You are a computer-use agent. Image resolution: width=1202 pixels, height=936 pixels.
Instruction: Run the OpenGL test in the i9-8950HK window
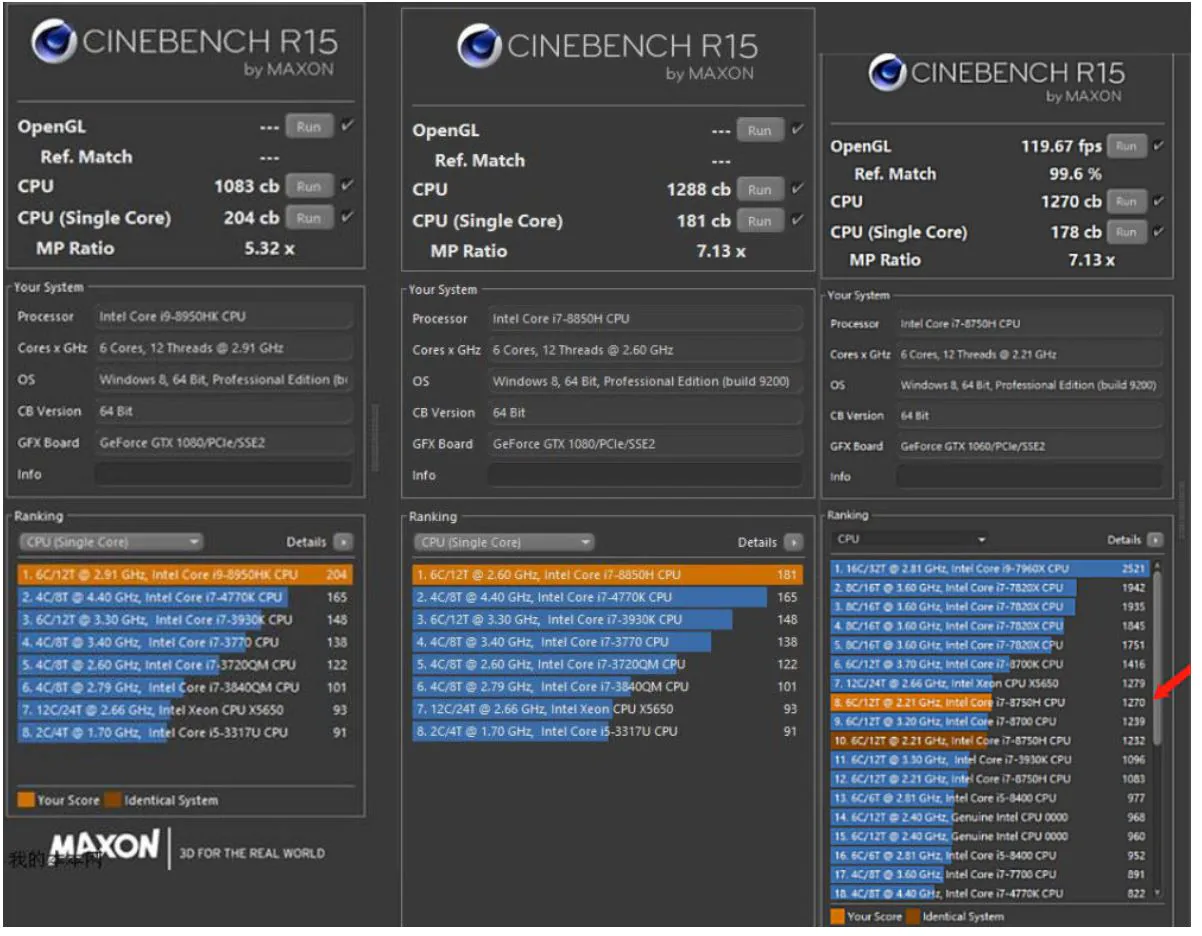click(309, 127)
